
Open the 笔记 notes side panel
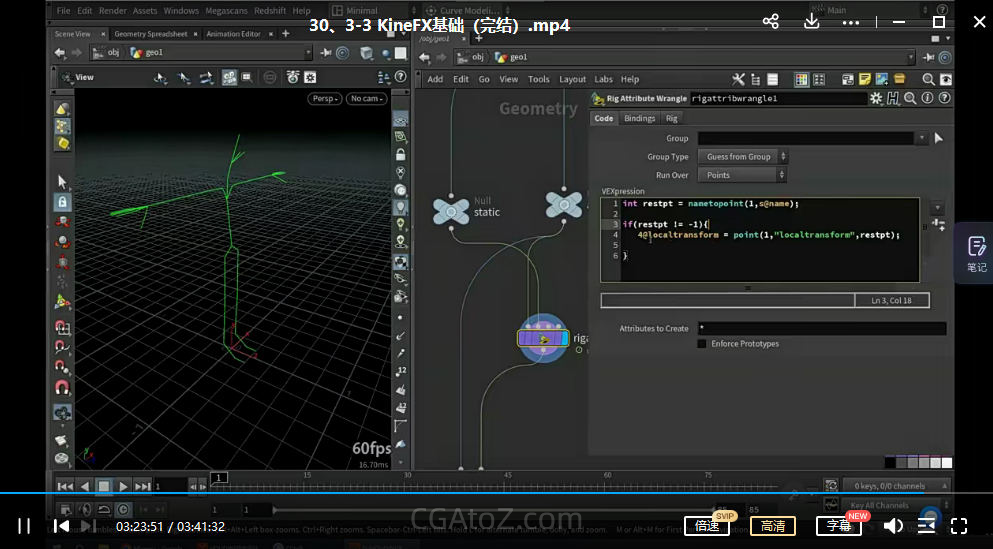click(x=975, y=254)
